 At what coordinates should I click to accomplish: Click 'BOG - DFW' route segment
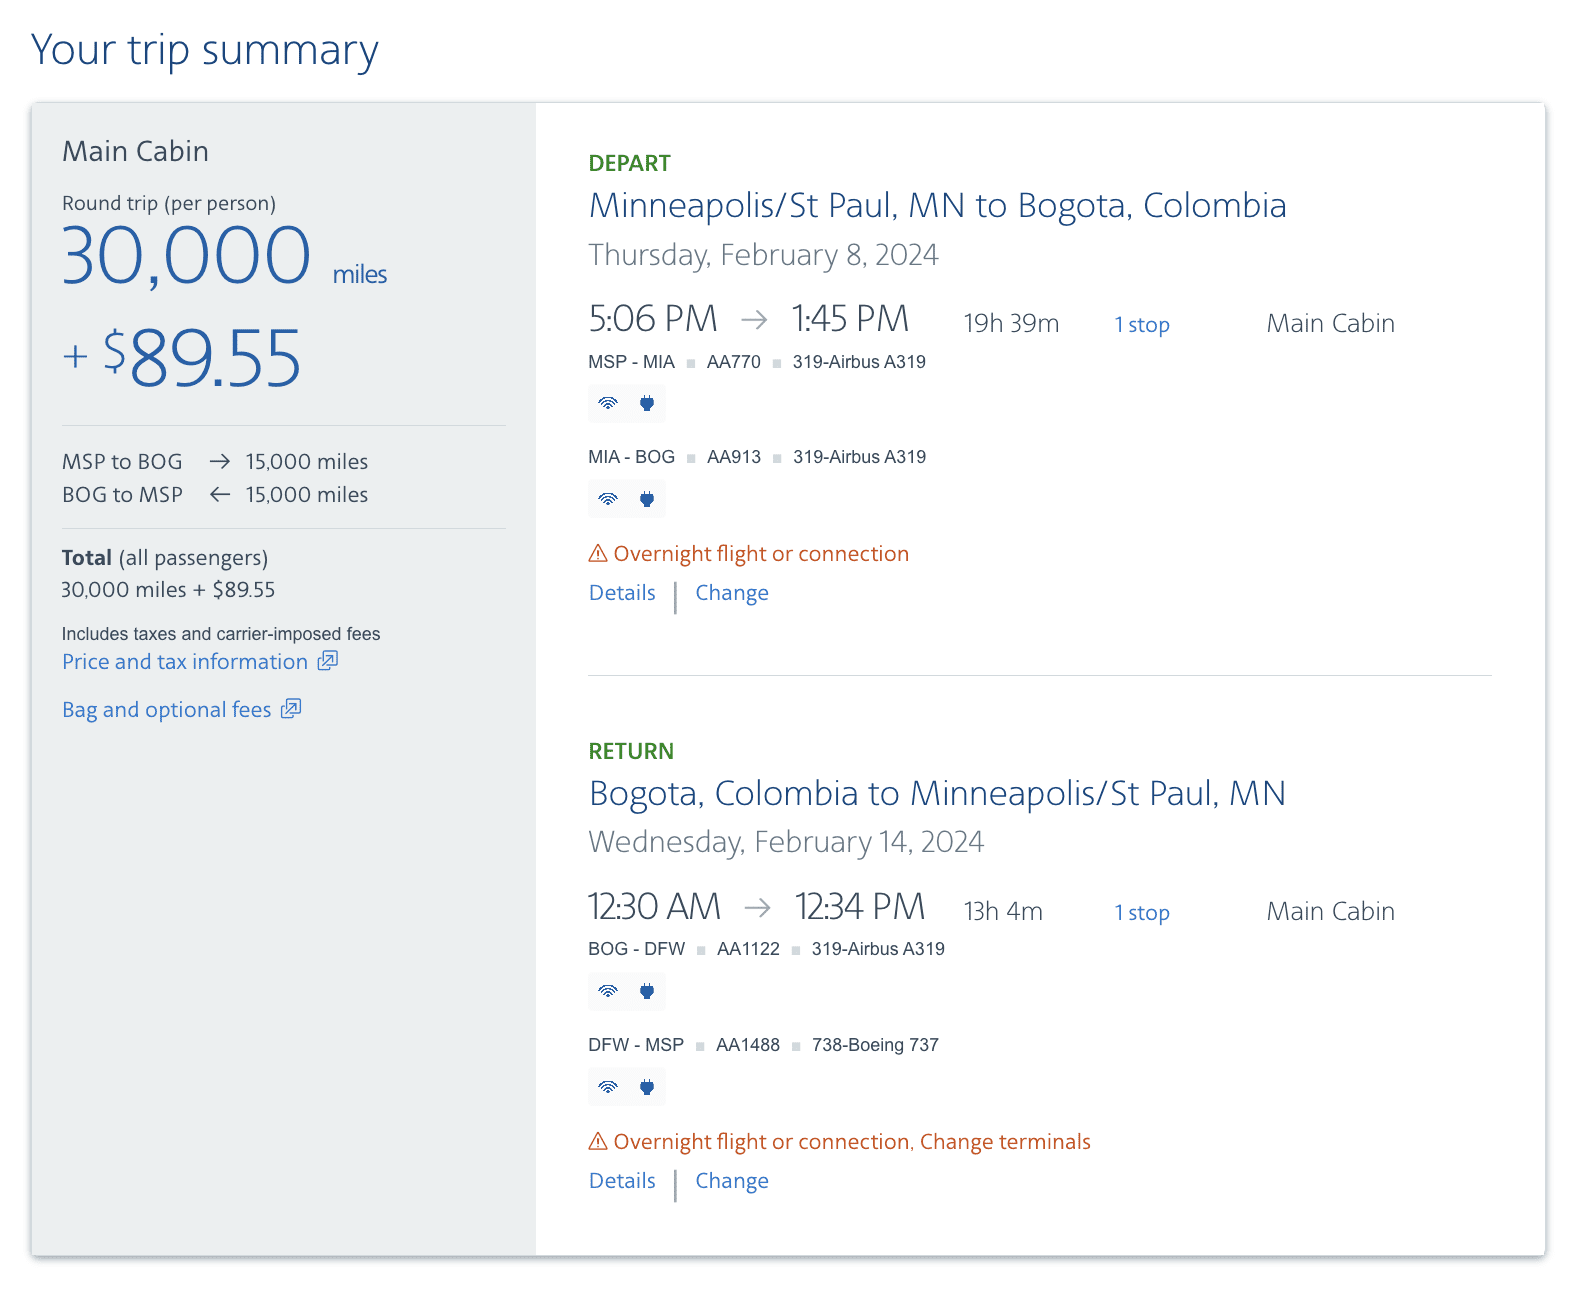[x=636, y=949]
